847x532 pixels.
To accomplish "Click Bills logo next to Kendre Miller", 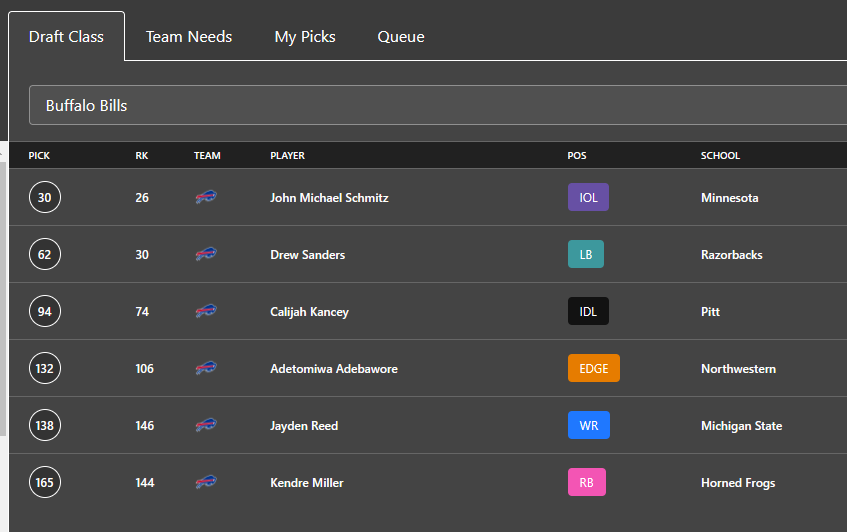I will [x=206, y=482].
